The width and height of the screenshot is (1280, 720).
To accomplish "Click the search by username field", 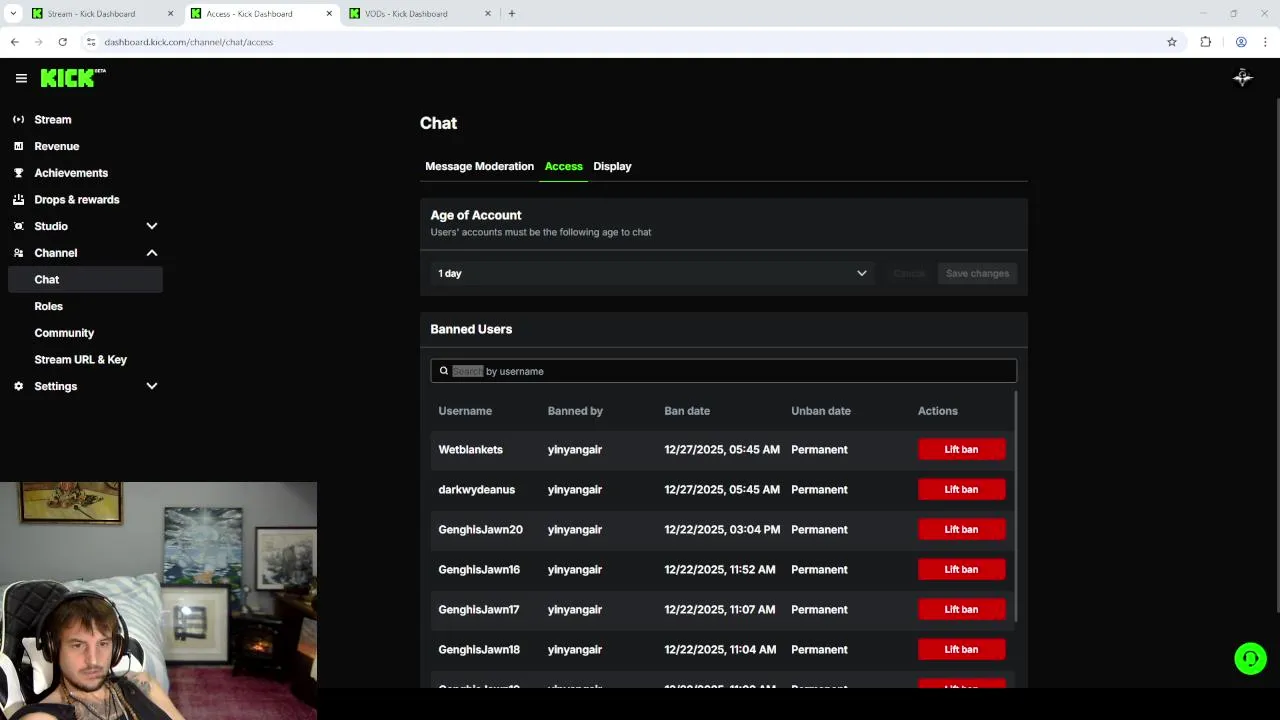I will [723, 371].
